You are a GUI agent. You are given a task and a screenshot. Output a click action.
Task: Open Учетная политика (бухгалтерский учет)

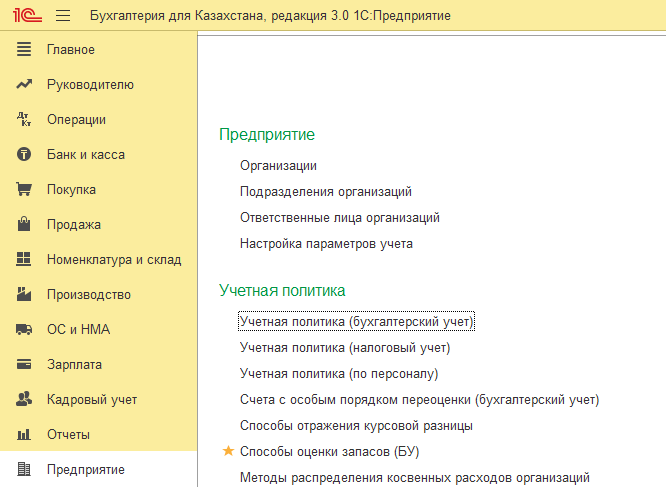pyautogui.click(x=356, y=321)
